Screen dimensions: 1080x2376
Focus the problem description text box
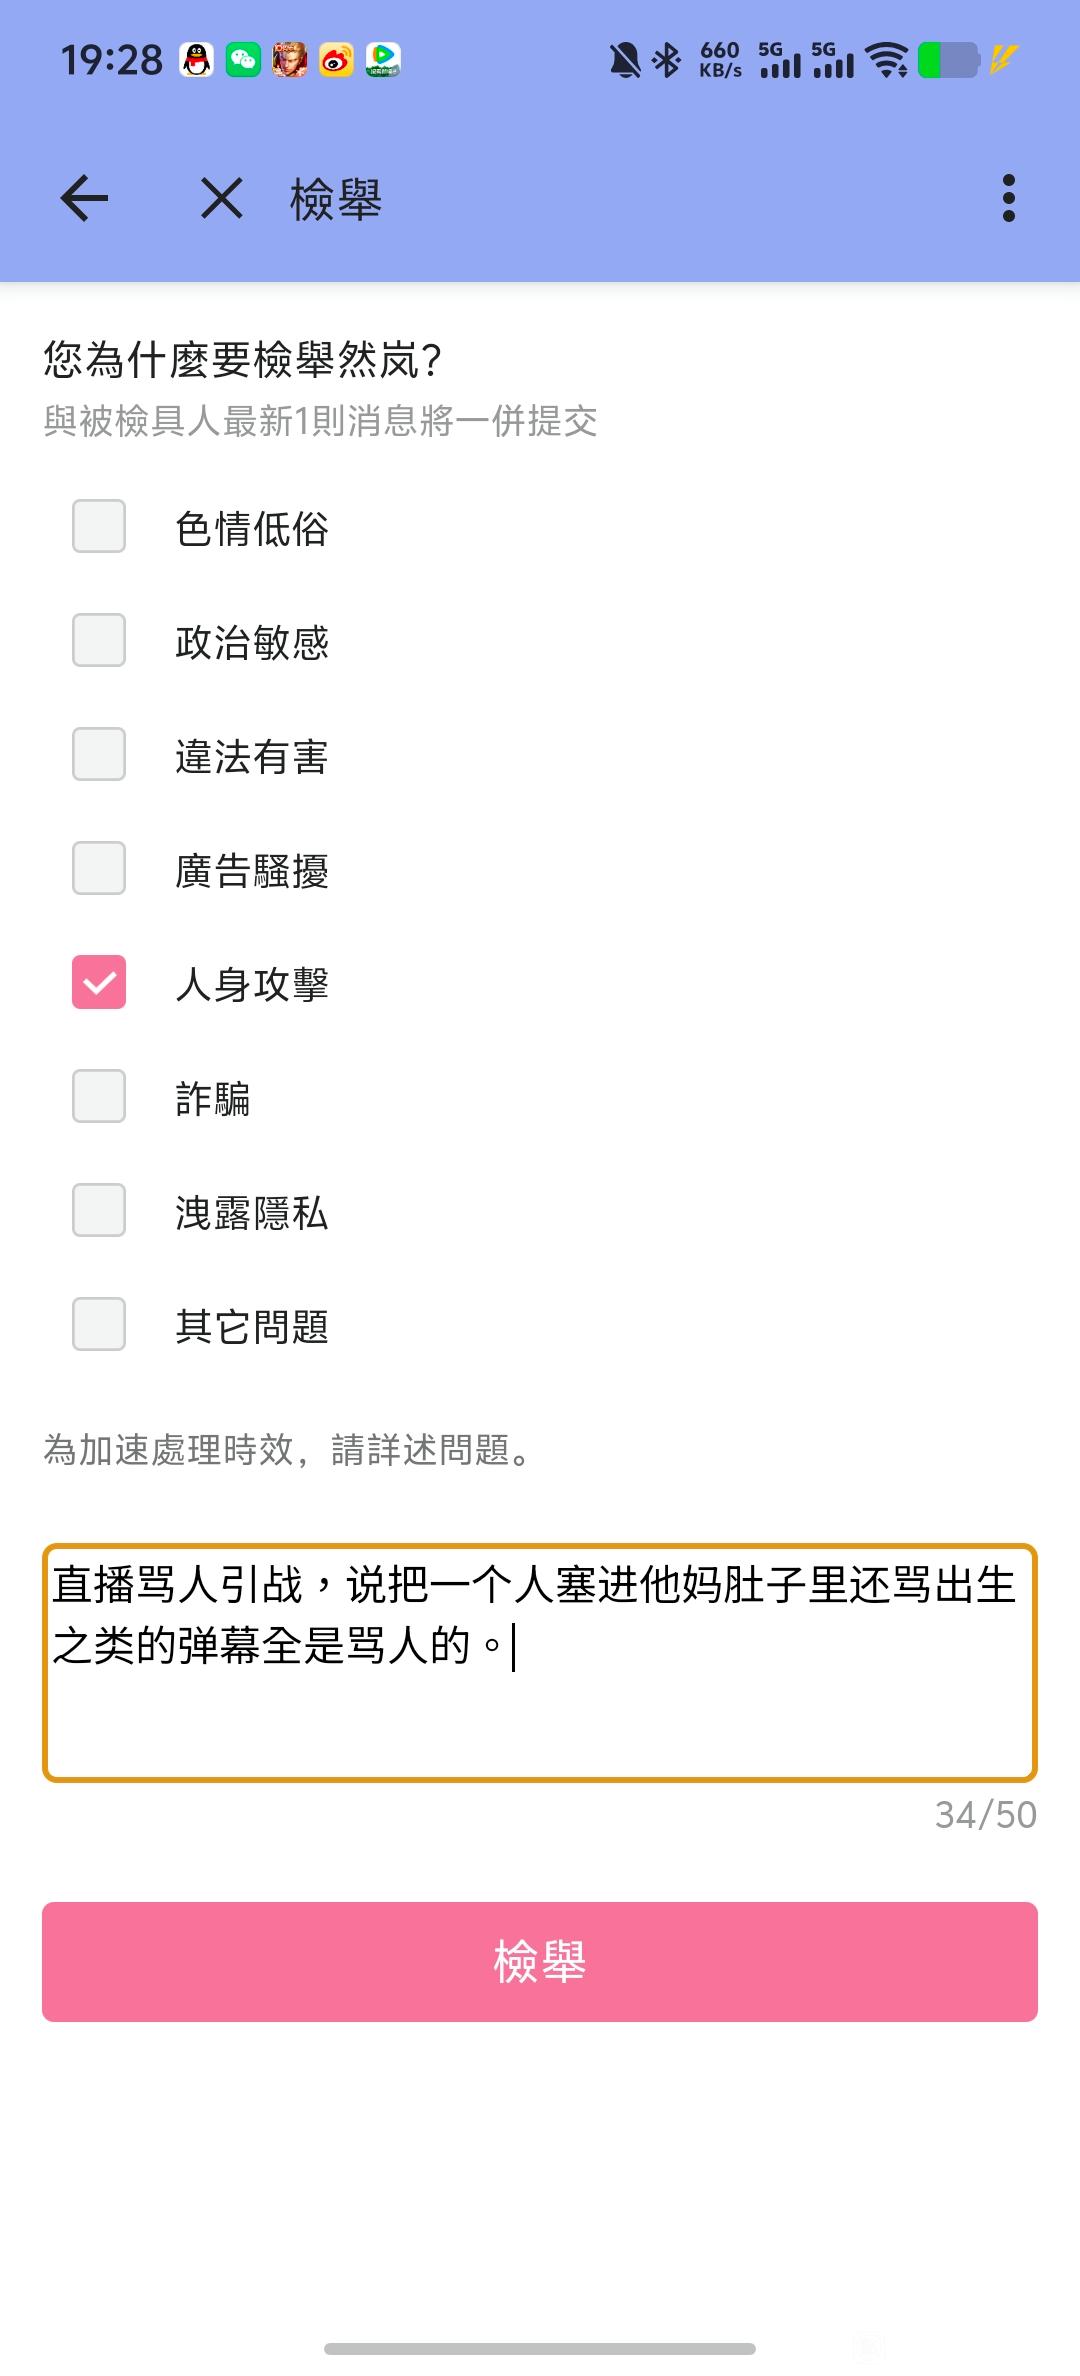540,1664
